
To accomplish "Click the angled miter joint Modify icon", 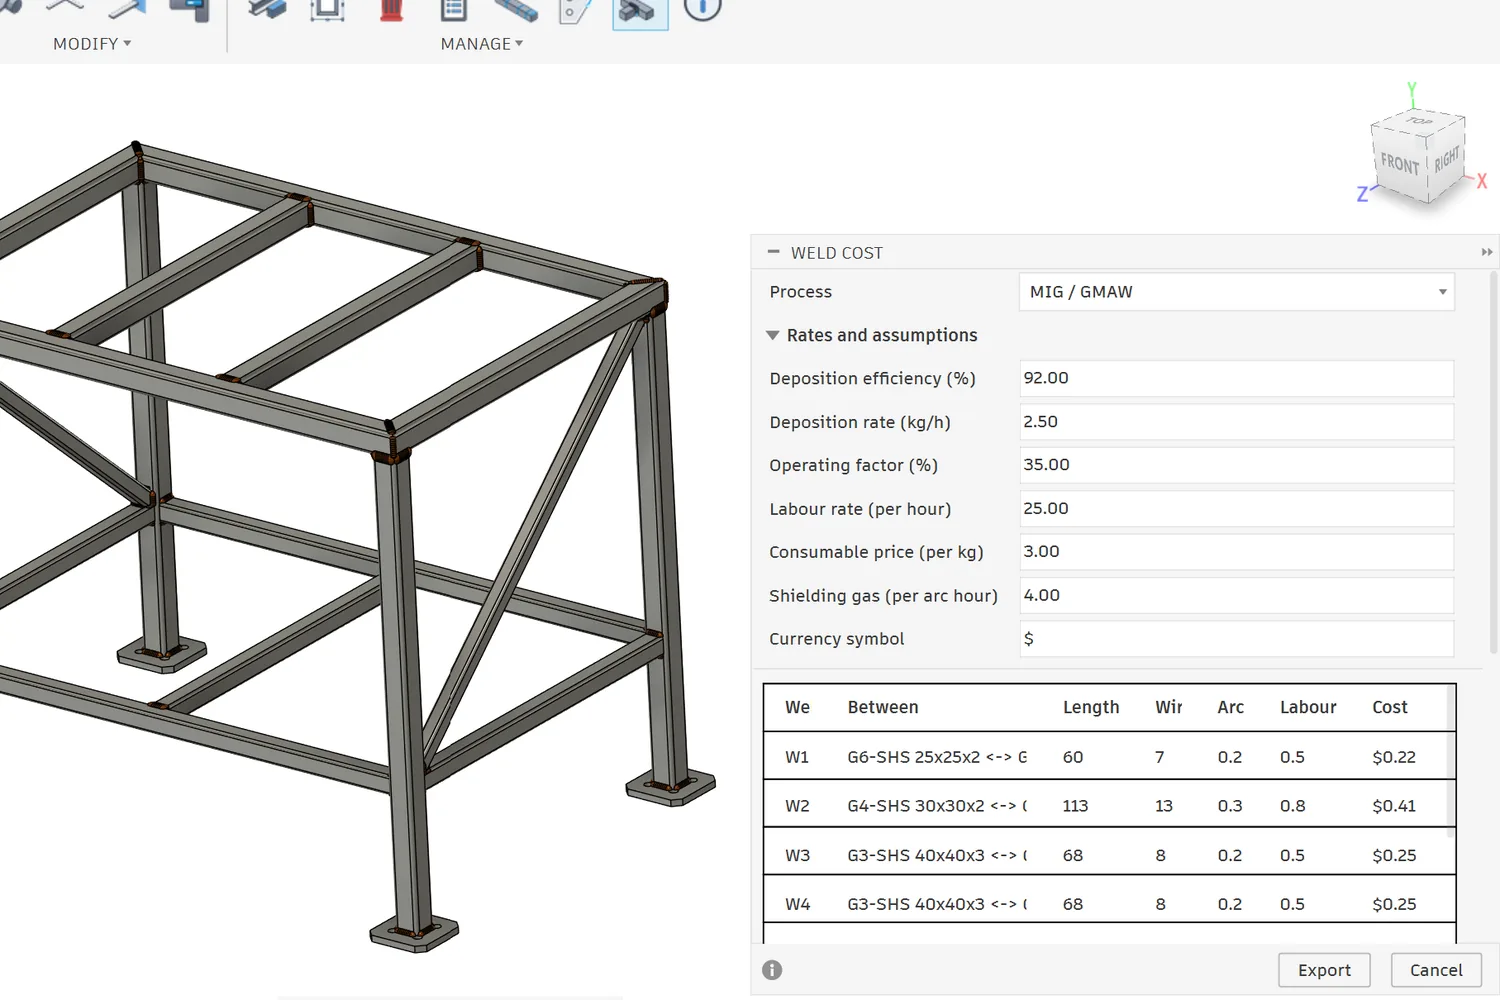I will click(x=65, y=6).
